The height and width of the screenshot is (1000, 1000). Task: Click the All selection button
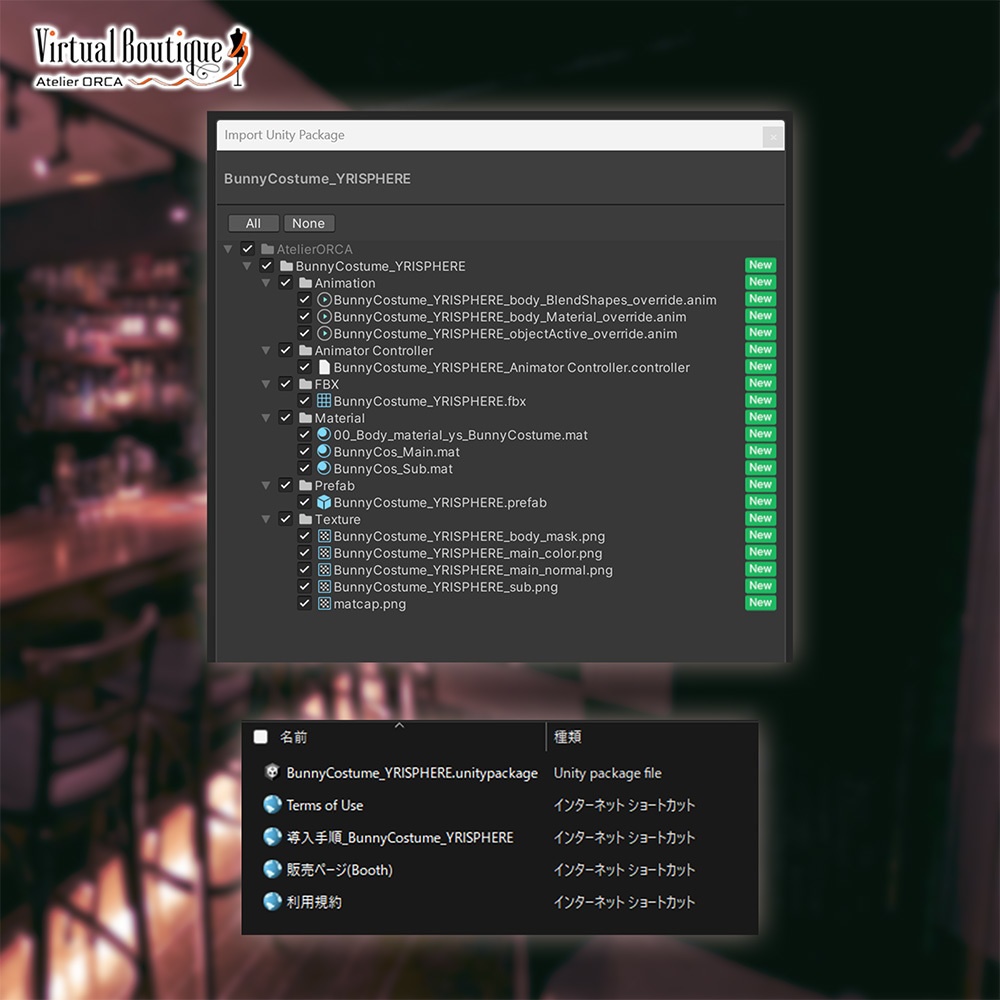(x=253, y=223)
